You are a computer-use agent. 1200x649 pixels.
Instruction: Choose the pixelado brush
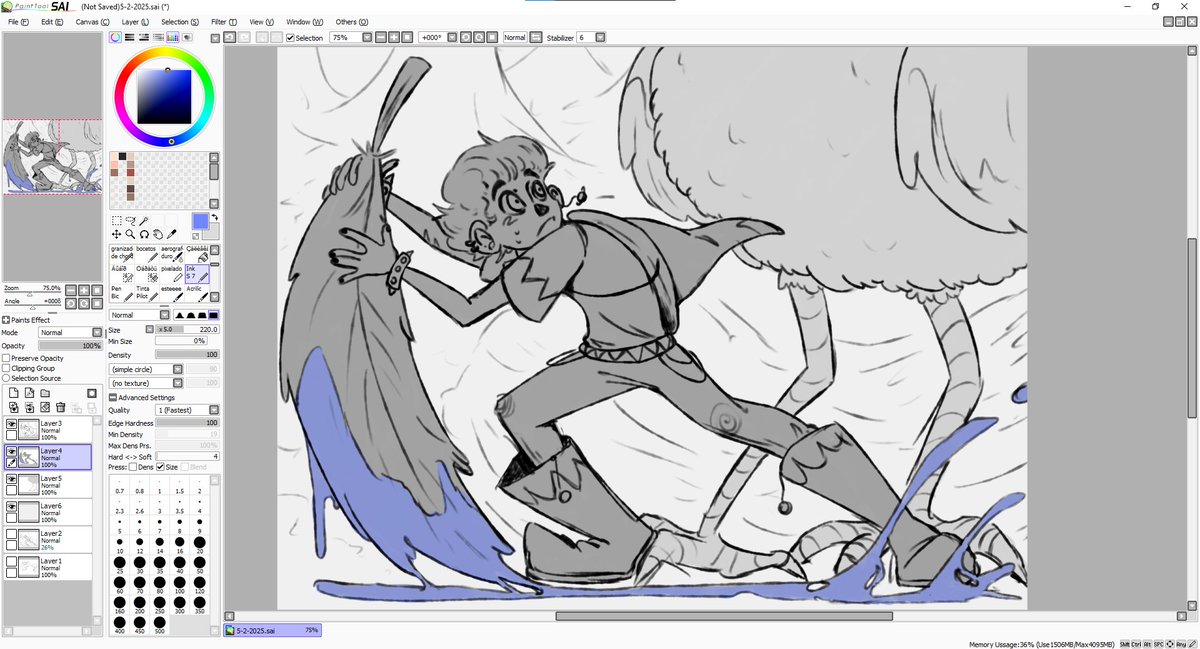click(172, 274)
